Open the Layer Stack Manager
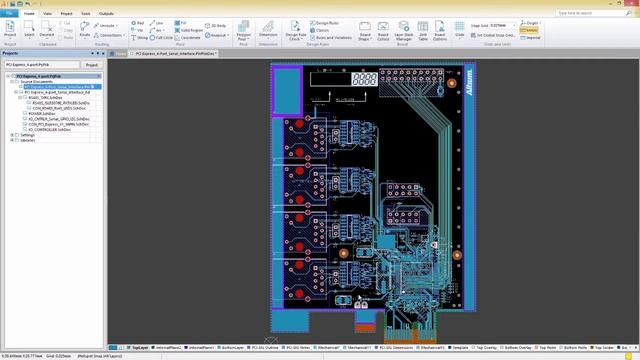 point(403,30)
